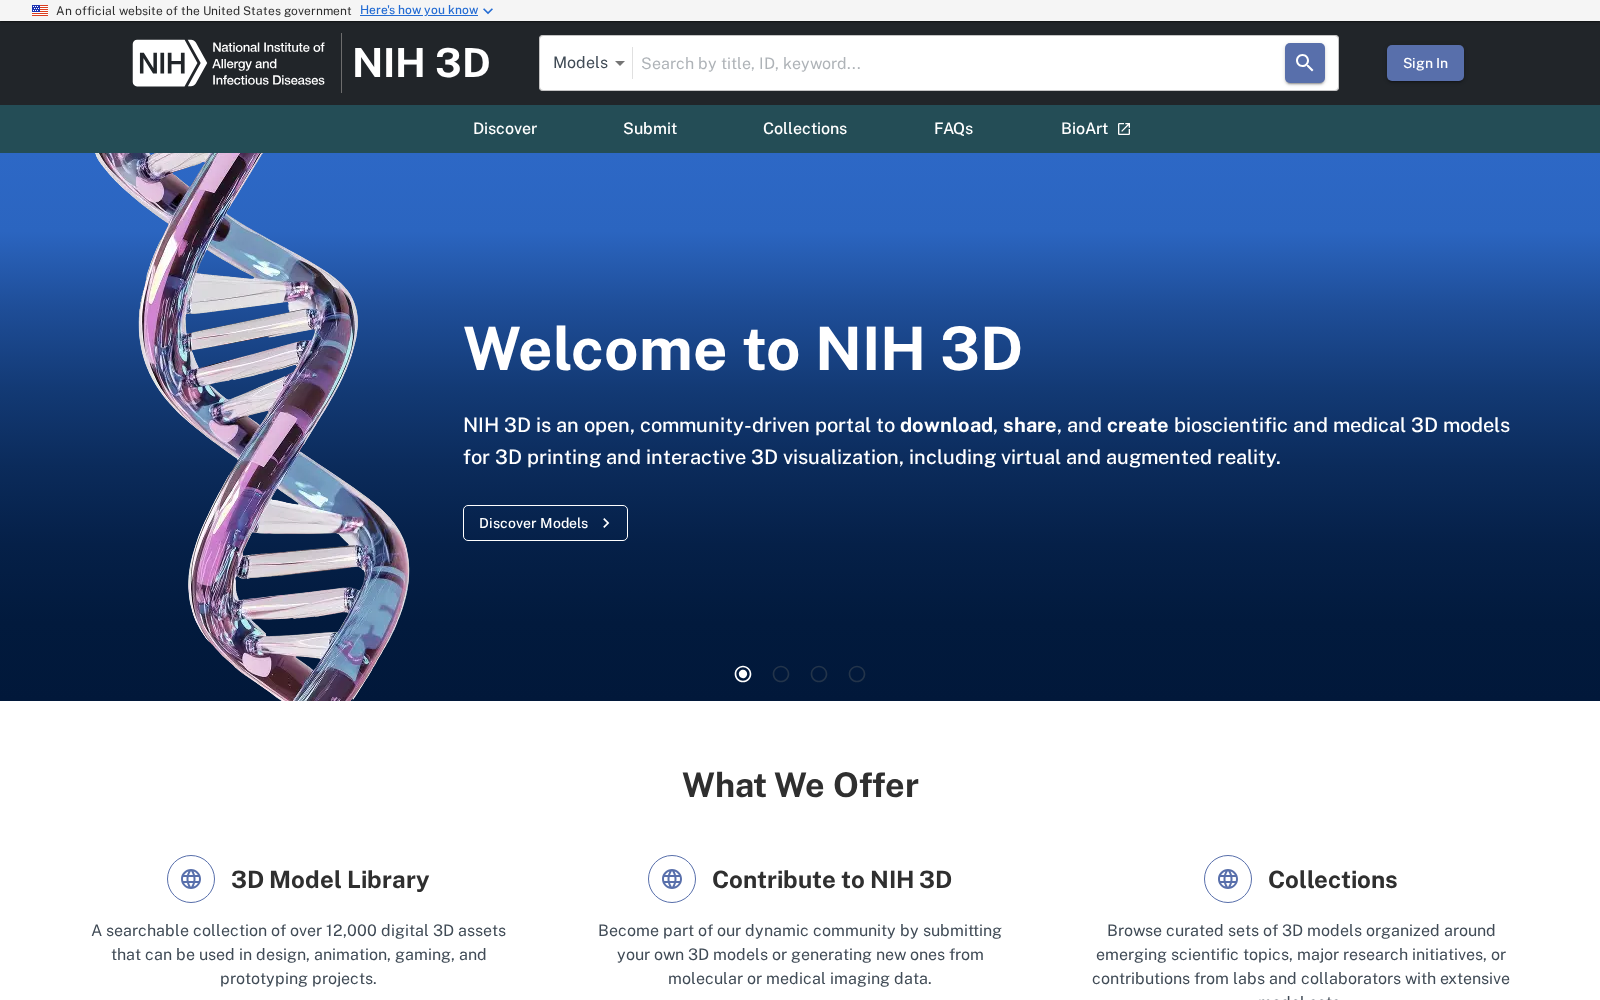Open the Collections nav menu item
The image size is (1600, 1000).
(805, 129)
